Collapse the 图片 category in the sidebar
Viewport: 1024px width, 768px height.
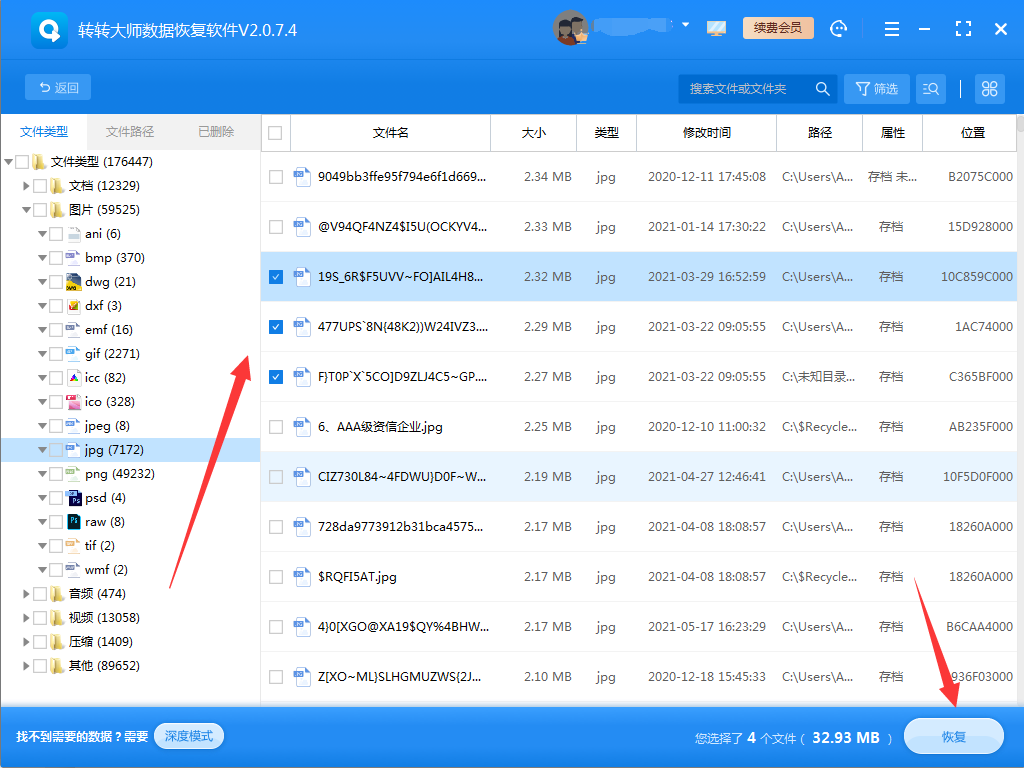tap(27, 209)
